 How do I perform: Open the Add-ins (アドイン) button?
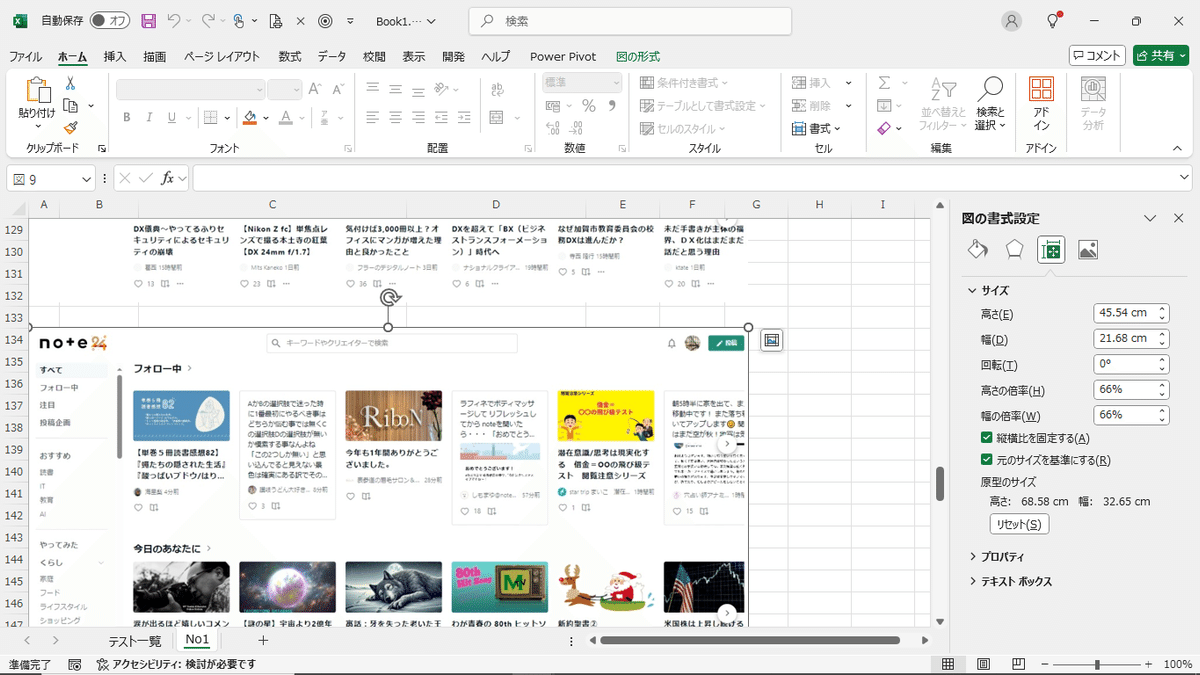[1042, 104]
